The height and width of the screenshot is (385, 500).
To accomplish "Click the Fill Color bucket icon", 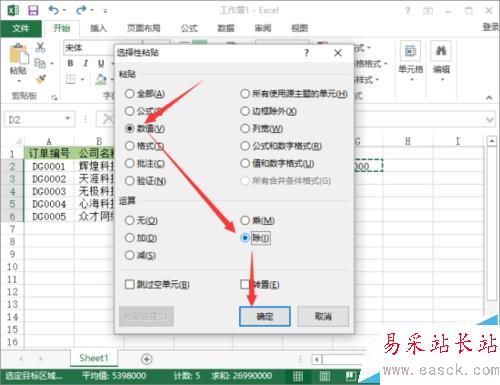I will pos(101,79).
